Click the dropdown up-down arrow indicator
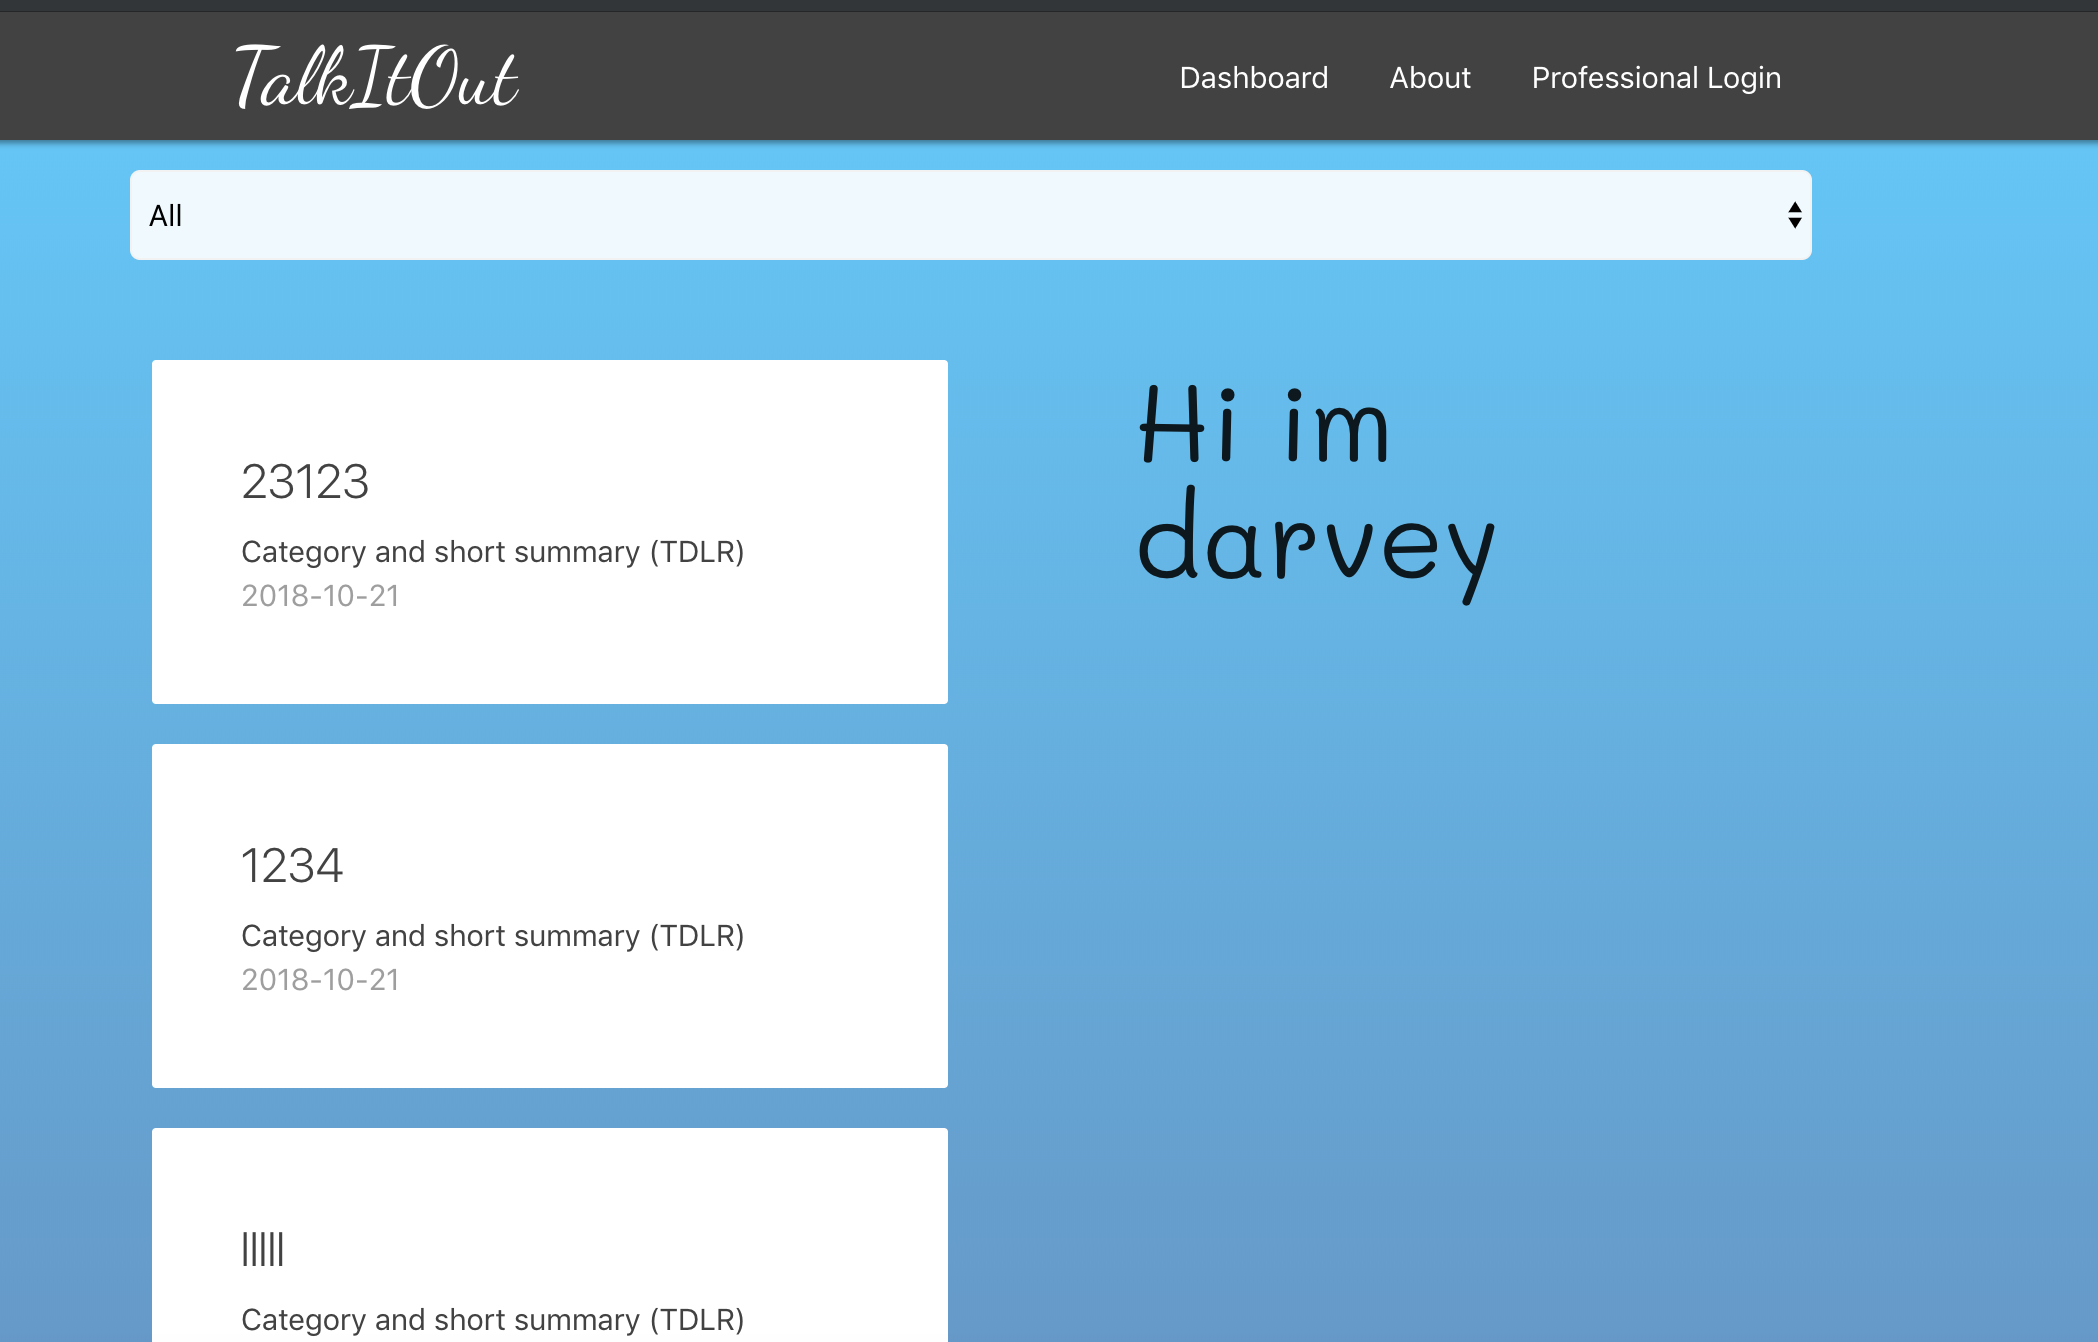 point(1794,215)
